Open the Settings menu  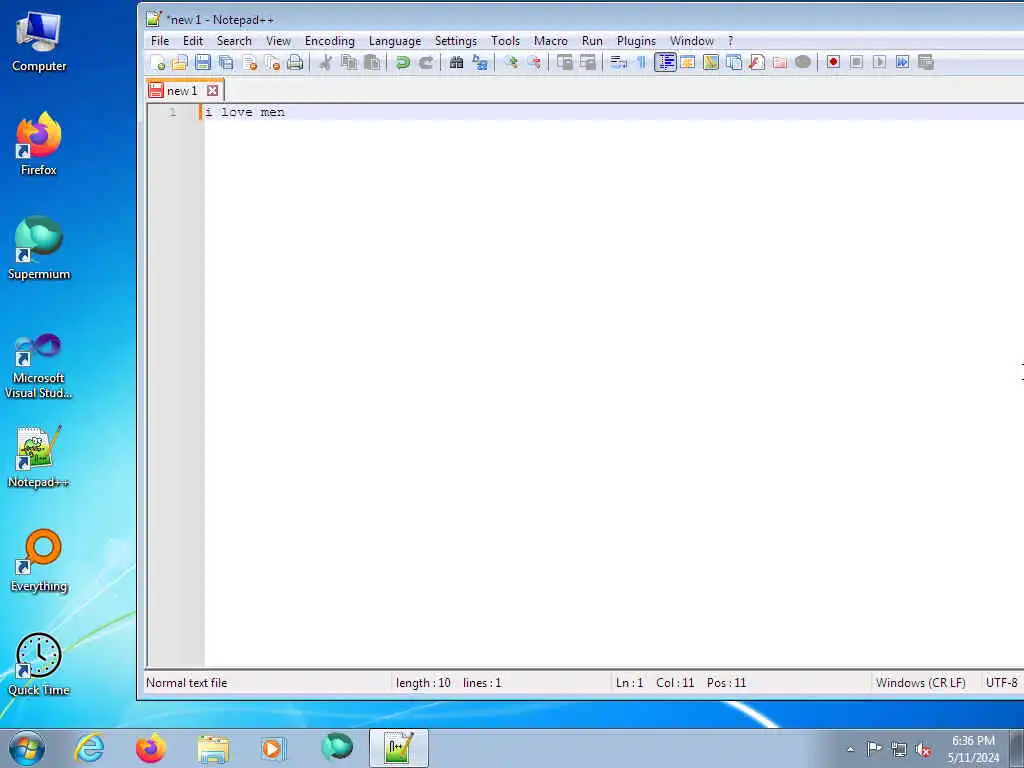456,41
